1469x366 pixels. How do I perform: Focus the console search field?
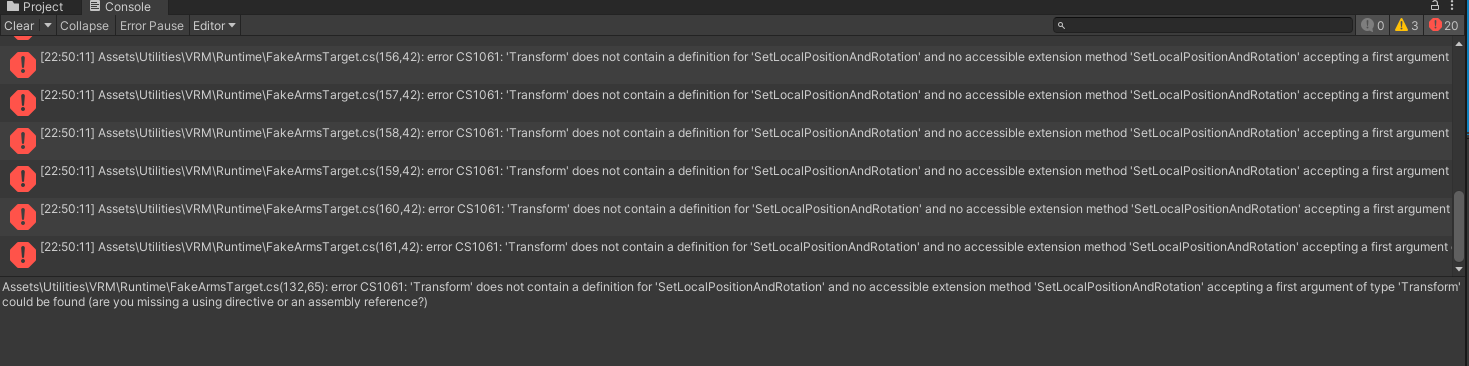(1202, 25)
